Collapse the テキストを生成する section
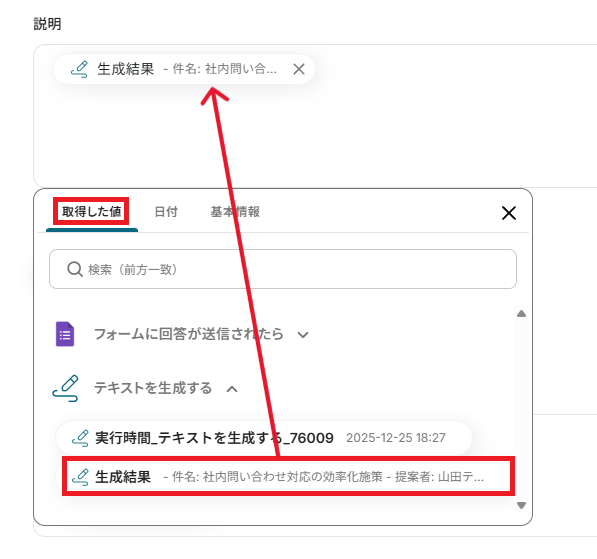Viewport: 597px width, 559px height. 232,389
